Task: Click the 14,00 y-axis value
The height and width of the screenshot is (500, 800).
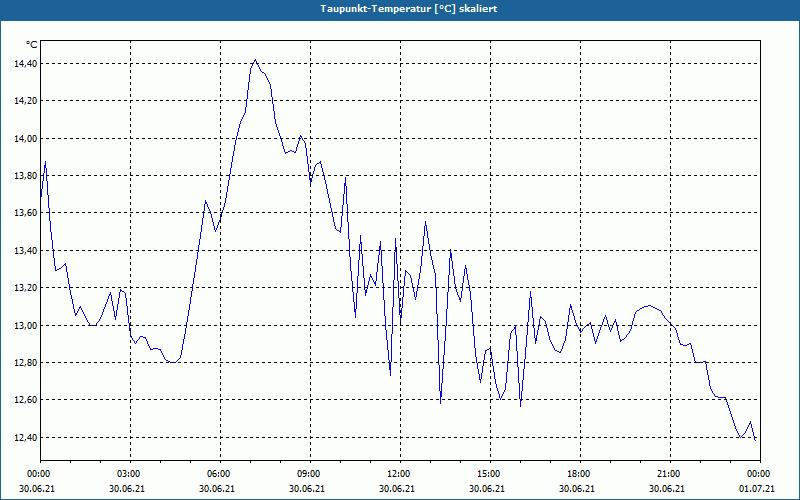Action: tap(25, 139)
